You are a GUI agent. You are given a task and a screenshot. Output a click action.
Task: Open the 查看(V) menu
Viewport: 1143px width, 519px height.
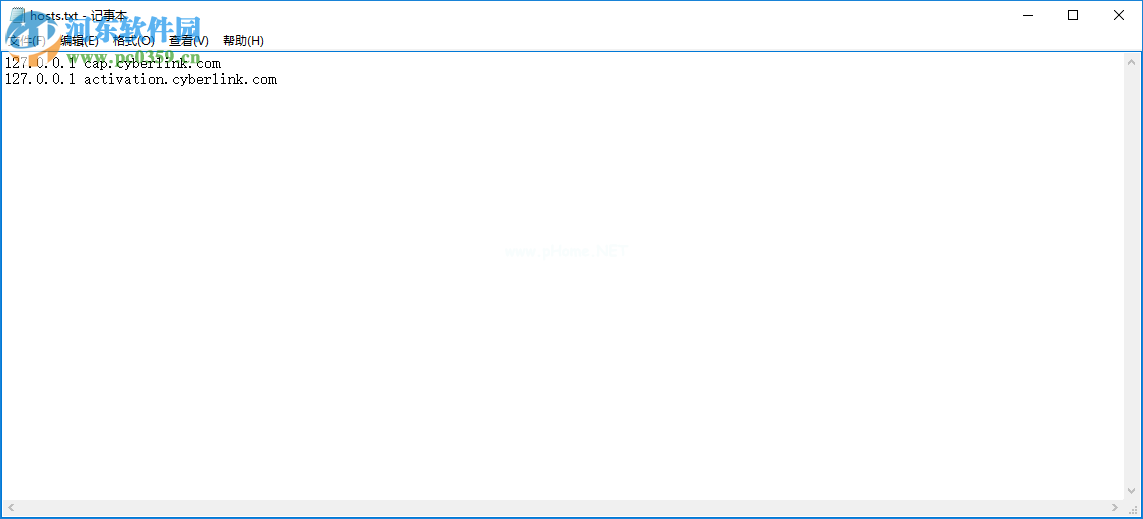tap(188, 41)
